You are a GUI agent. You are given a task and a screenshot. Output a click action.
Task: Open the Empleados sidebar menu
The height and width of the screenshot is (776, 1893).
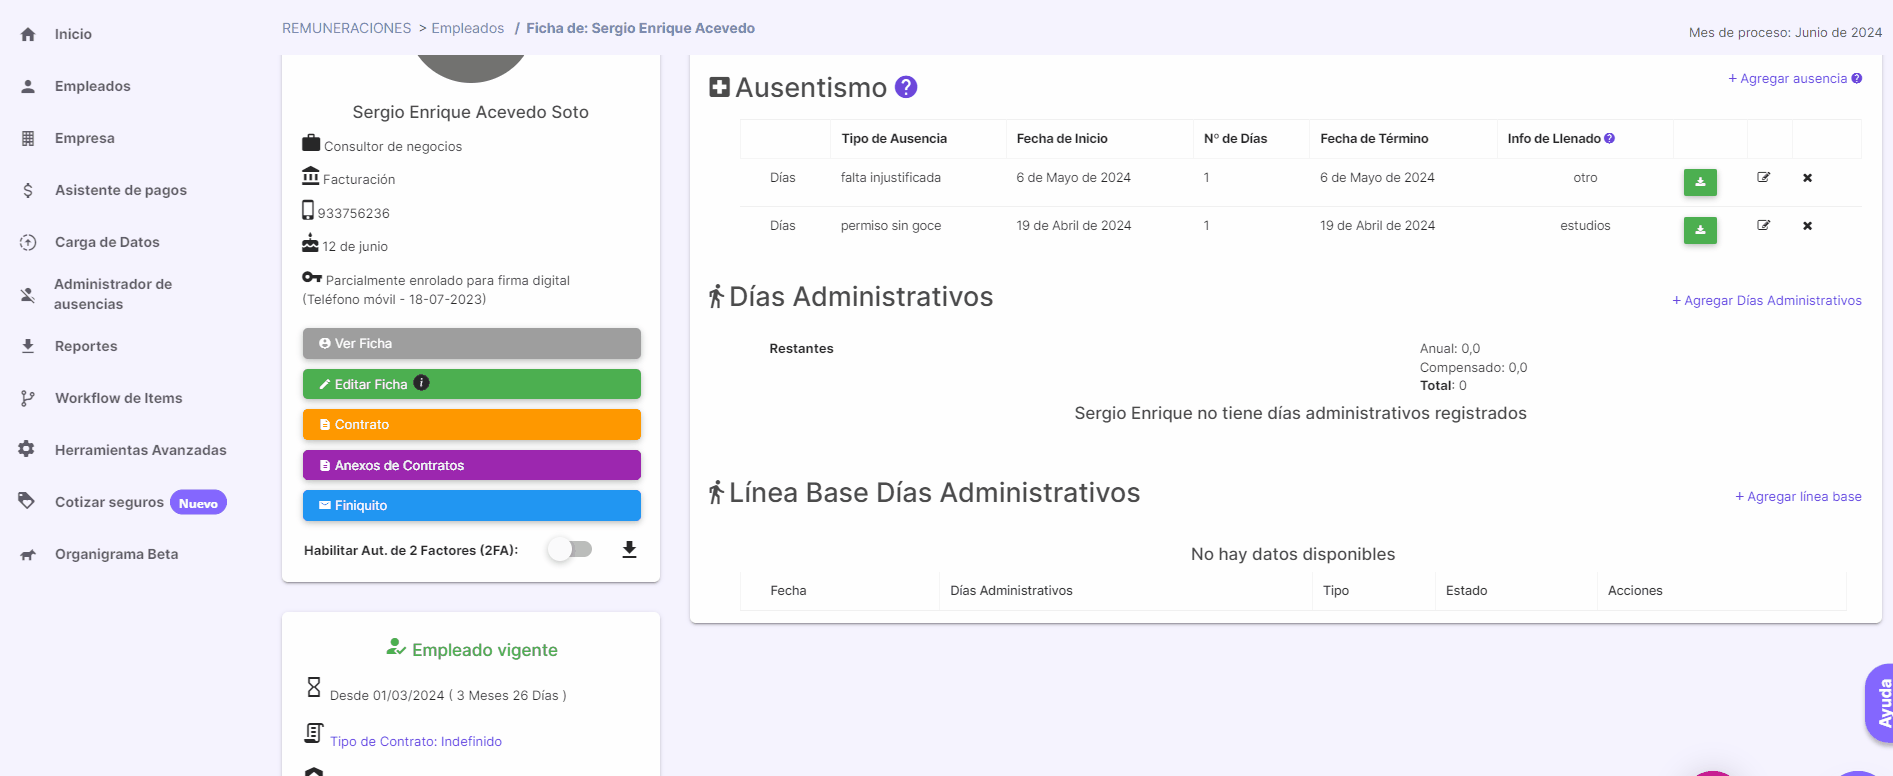(93, 86)
